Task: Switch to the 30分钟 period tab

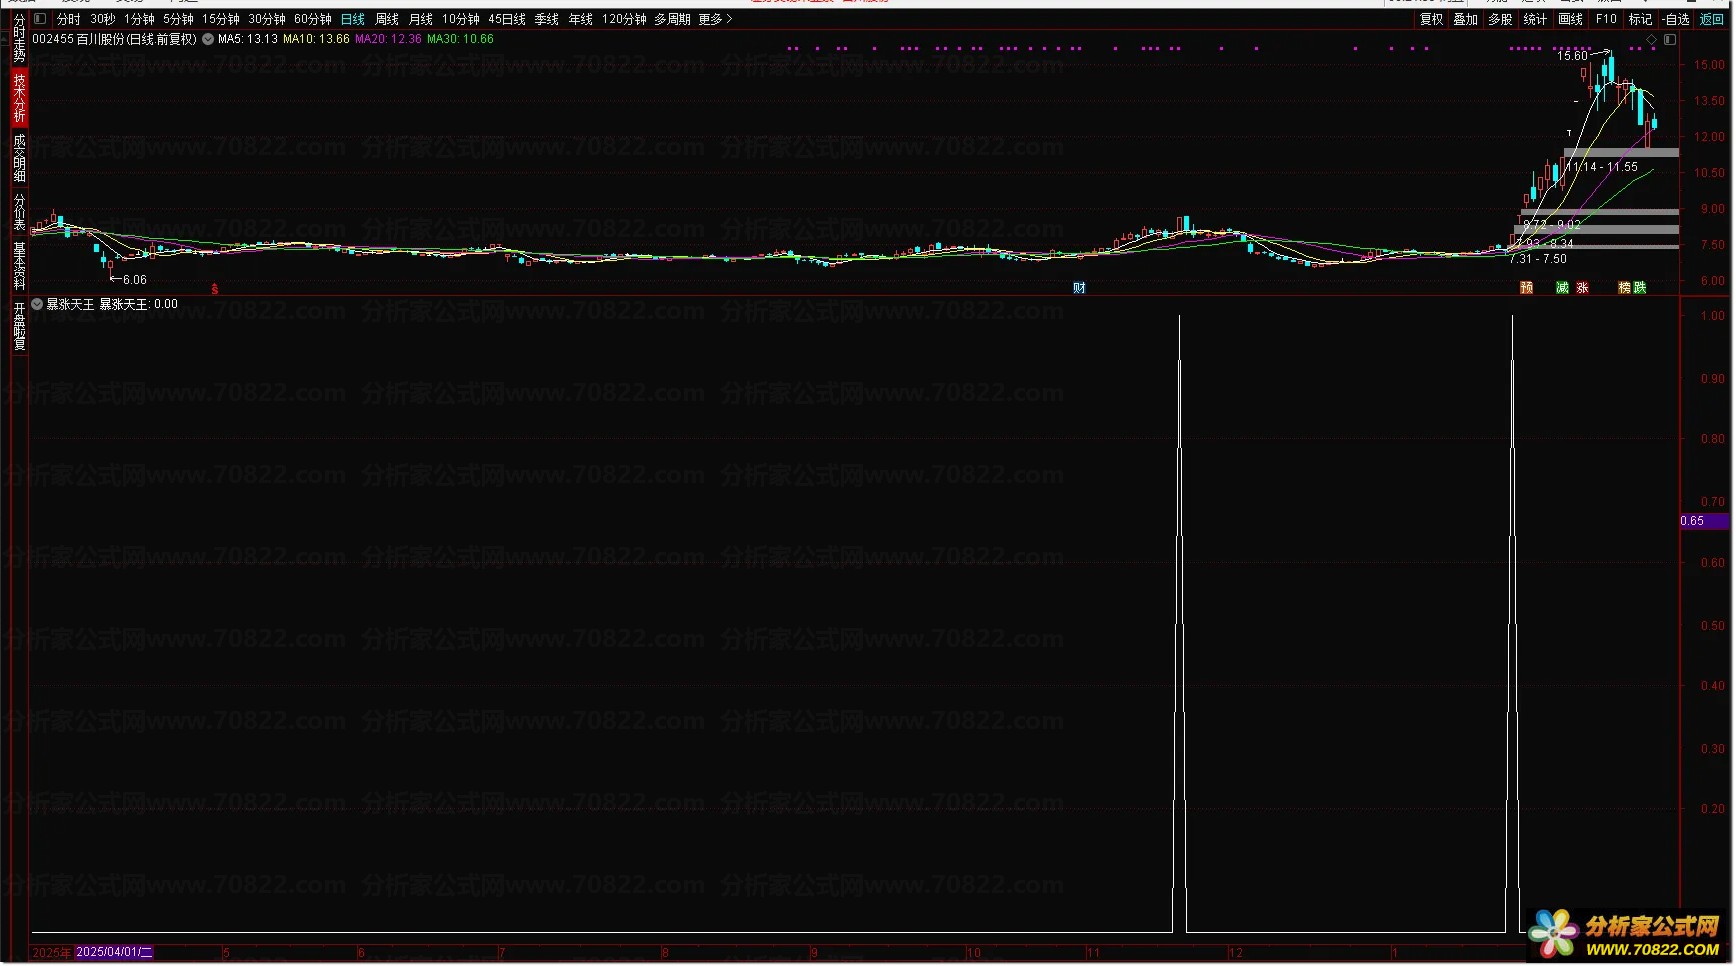Action: (x=267, y=19)
